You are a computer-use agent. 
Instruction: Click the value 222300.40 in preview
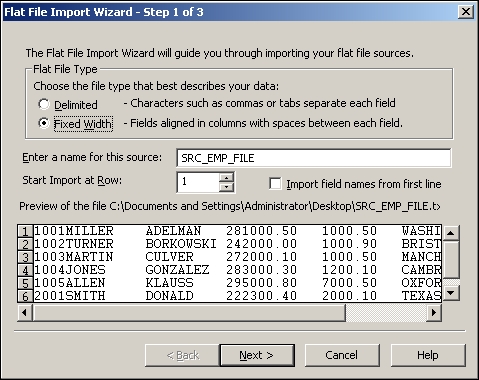261,296
